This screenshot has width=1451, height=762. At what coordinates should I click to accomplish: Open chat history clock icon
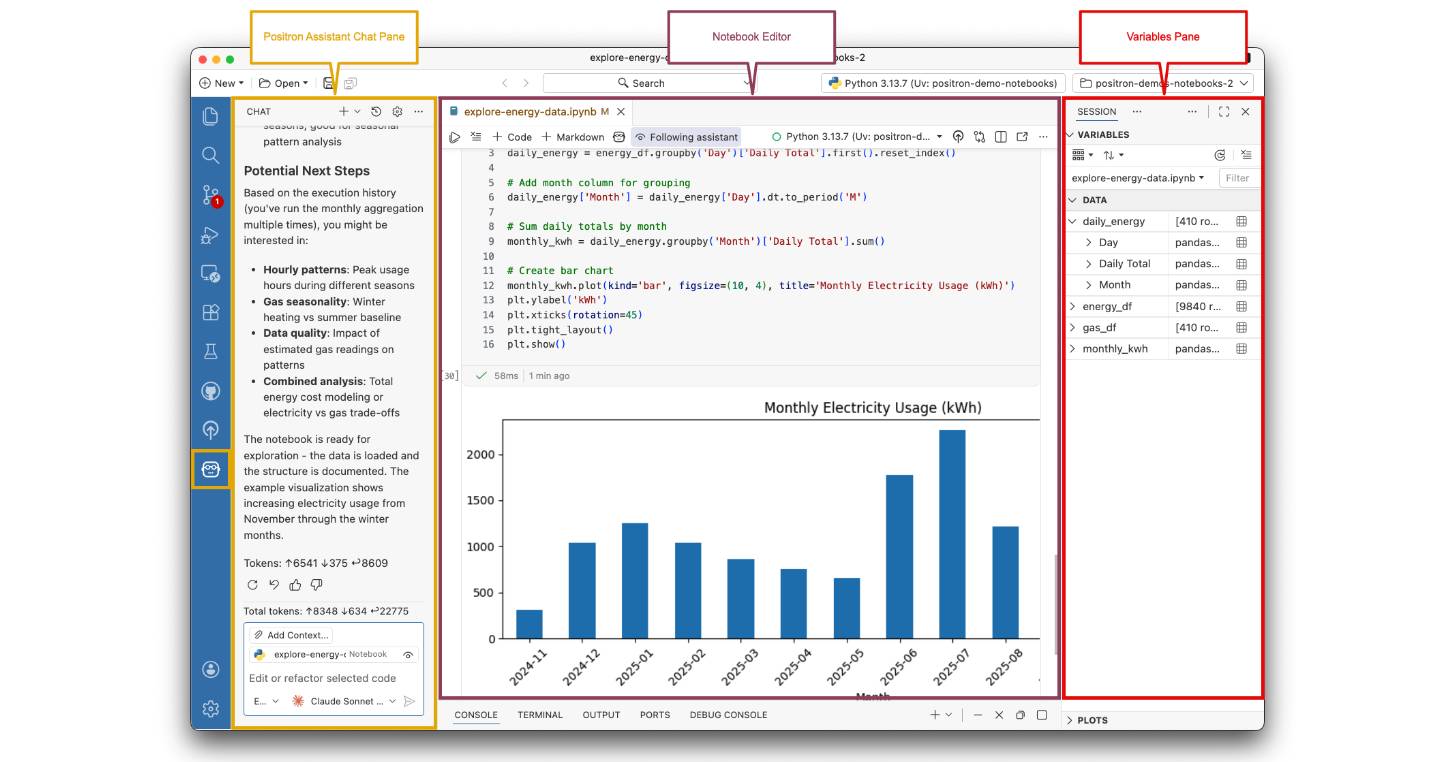[x=376, y=112]
